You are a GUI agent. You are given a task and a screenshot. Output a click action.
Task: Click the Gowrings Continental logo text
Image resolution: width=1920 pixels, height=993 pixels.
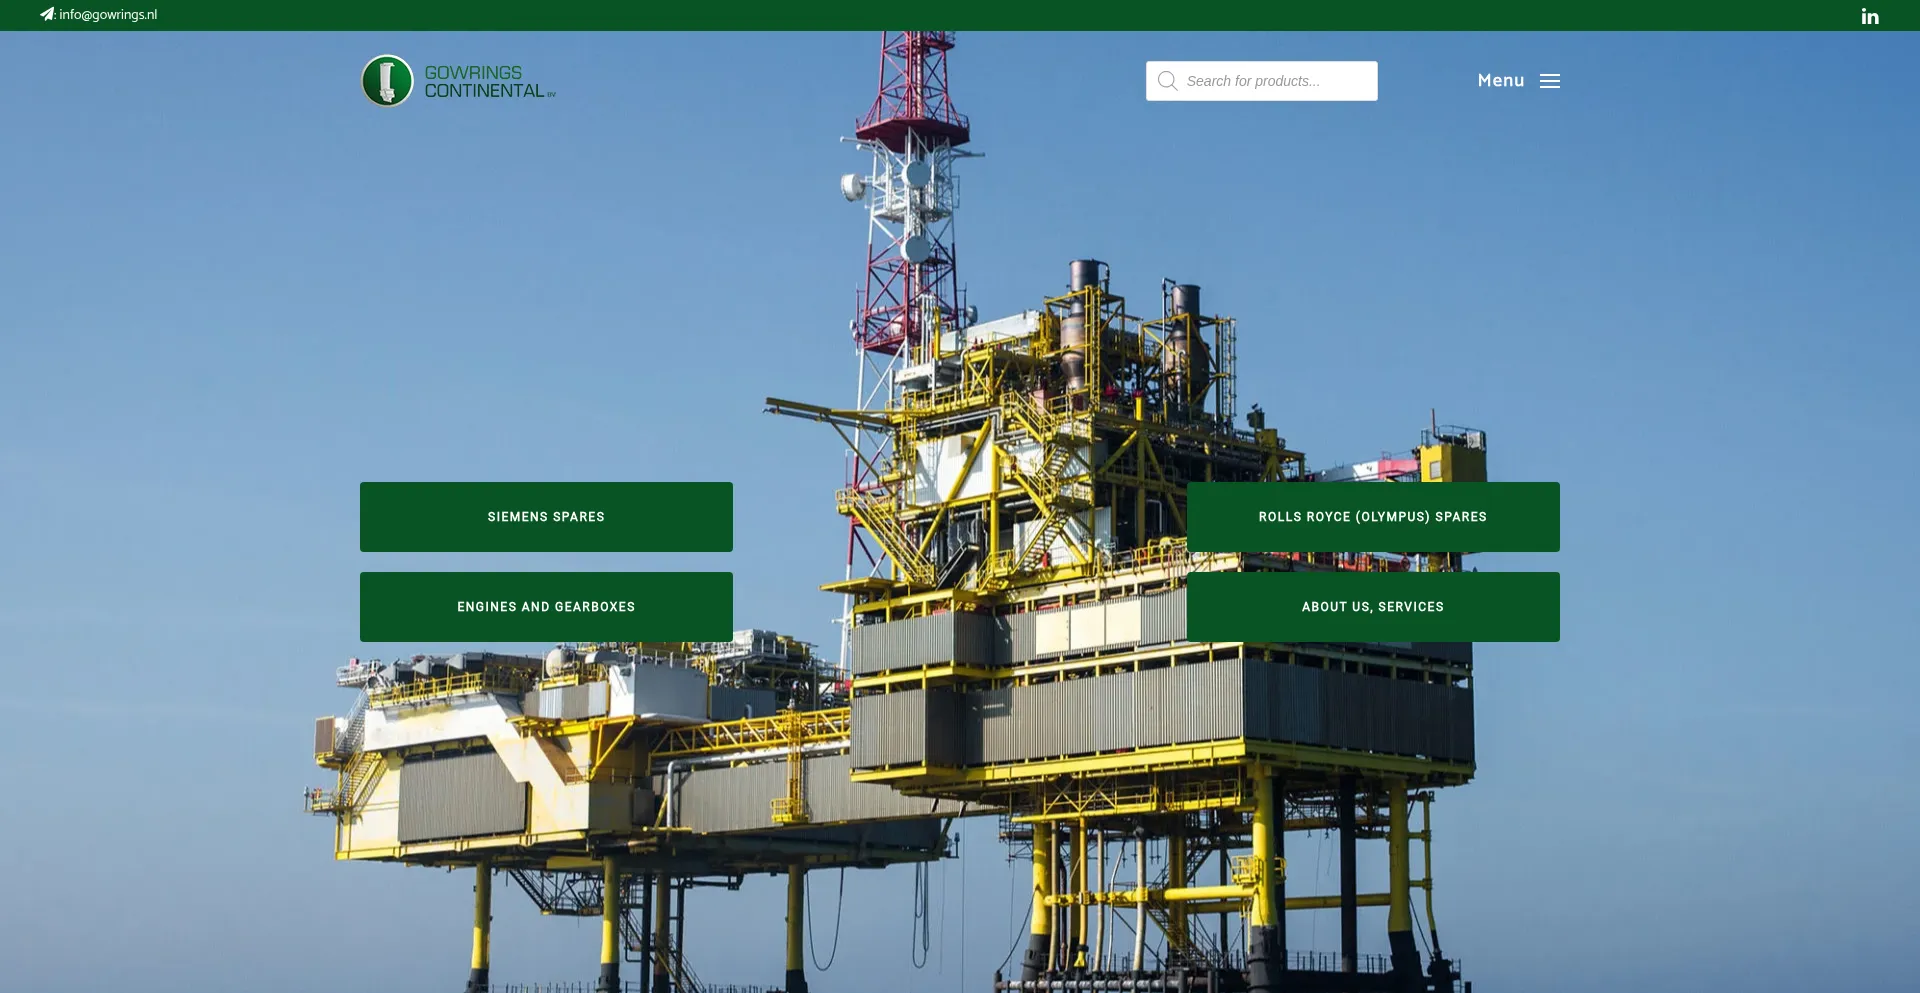click(485, 82)
